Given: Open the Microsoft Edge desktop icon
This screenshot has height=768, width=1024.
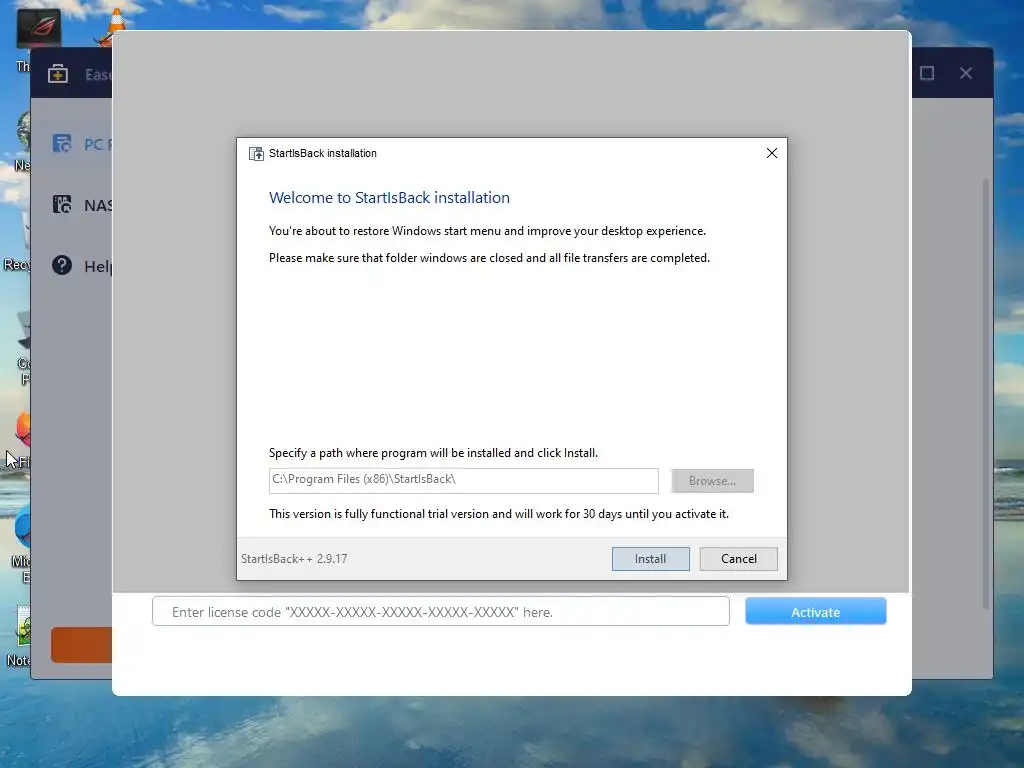Looking at the screenshot, I should [24, 526].
